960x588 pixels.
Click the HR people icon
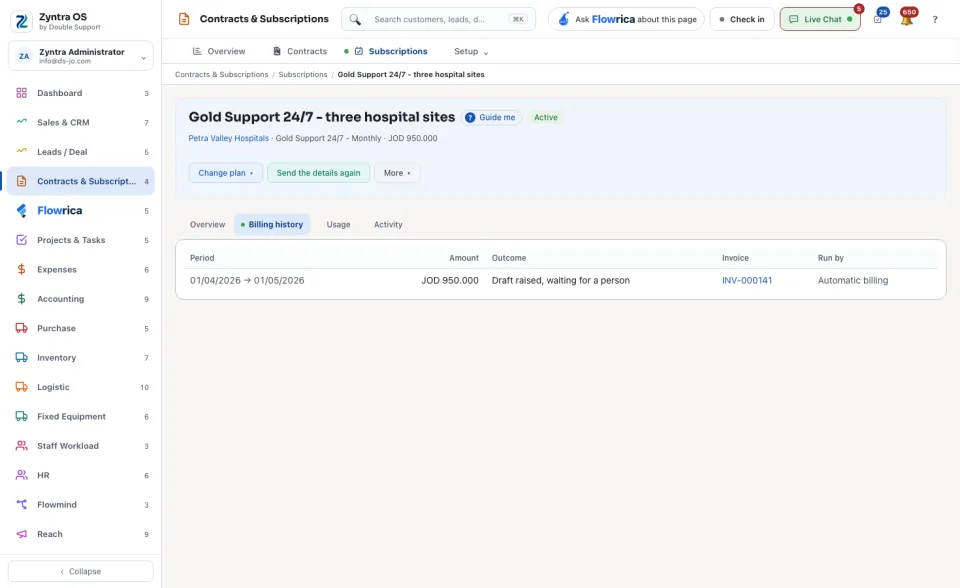coord(21,475)
